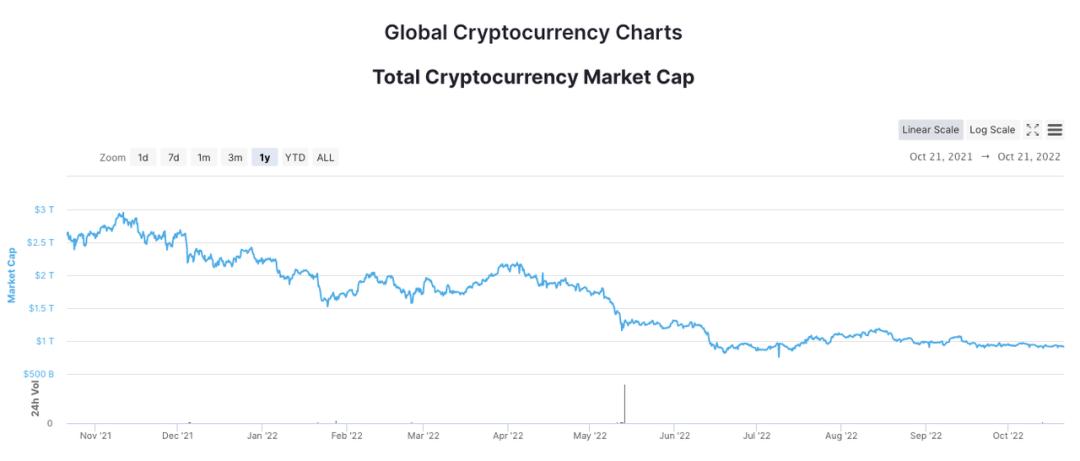Select the 7d zoom range
This screenshot has width=1080, height=461.
pyautogui.click(x=173, y=157)
